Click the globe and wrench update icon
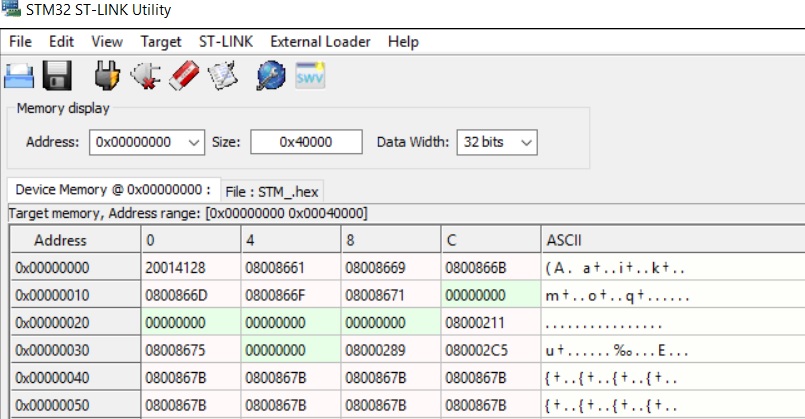 pyautogui.click(x=271, y=76)
